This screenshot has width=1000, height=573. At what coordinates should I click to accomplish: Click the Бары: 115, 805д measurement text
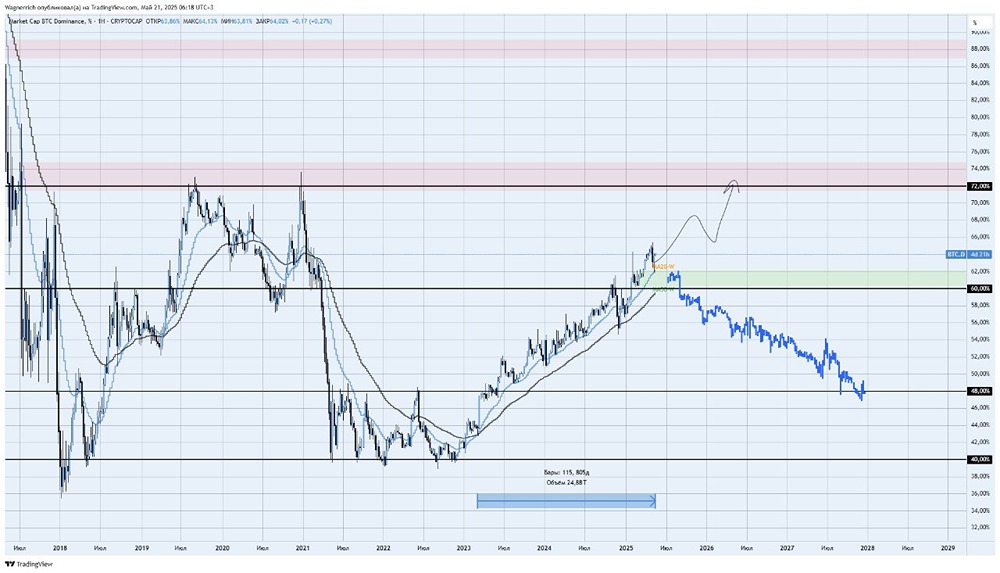coord(567,473)
